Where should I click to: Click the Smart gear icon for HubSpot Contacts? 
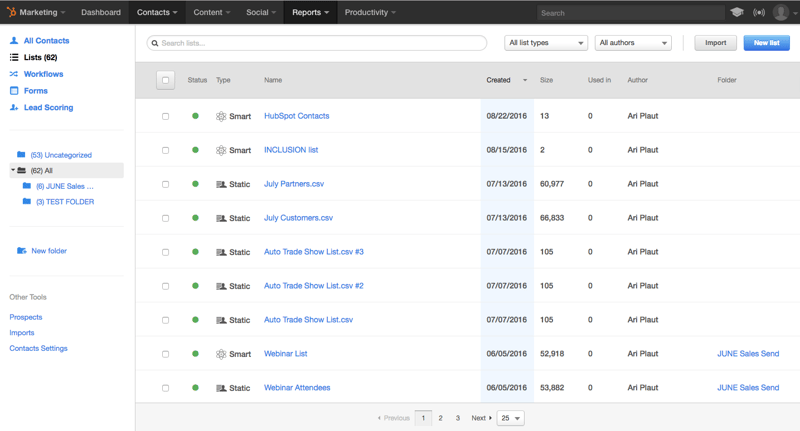pyautogui.click(x=221, y=116)
